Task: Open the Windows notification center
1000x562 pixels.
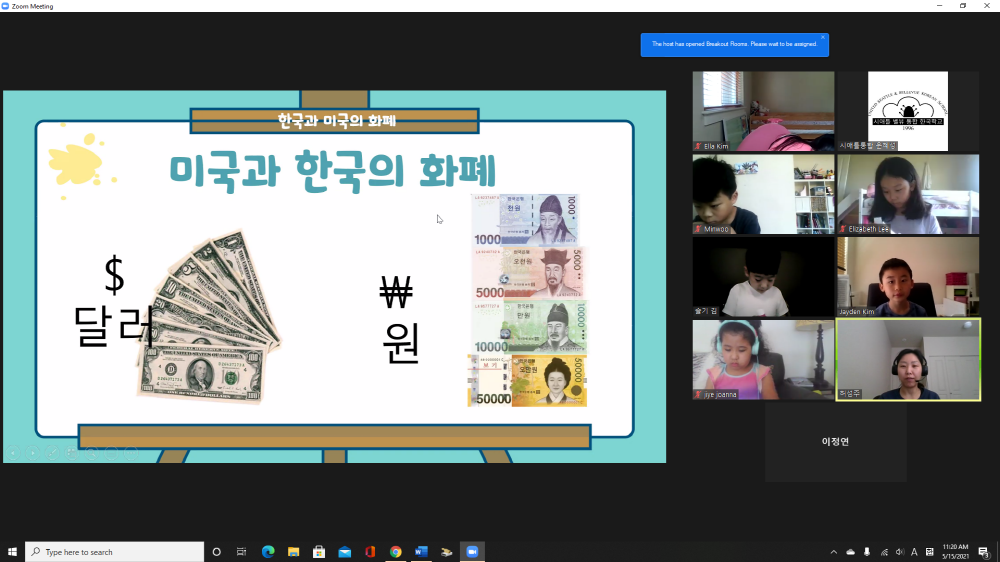Action: 984,552
